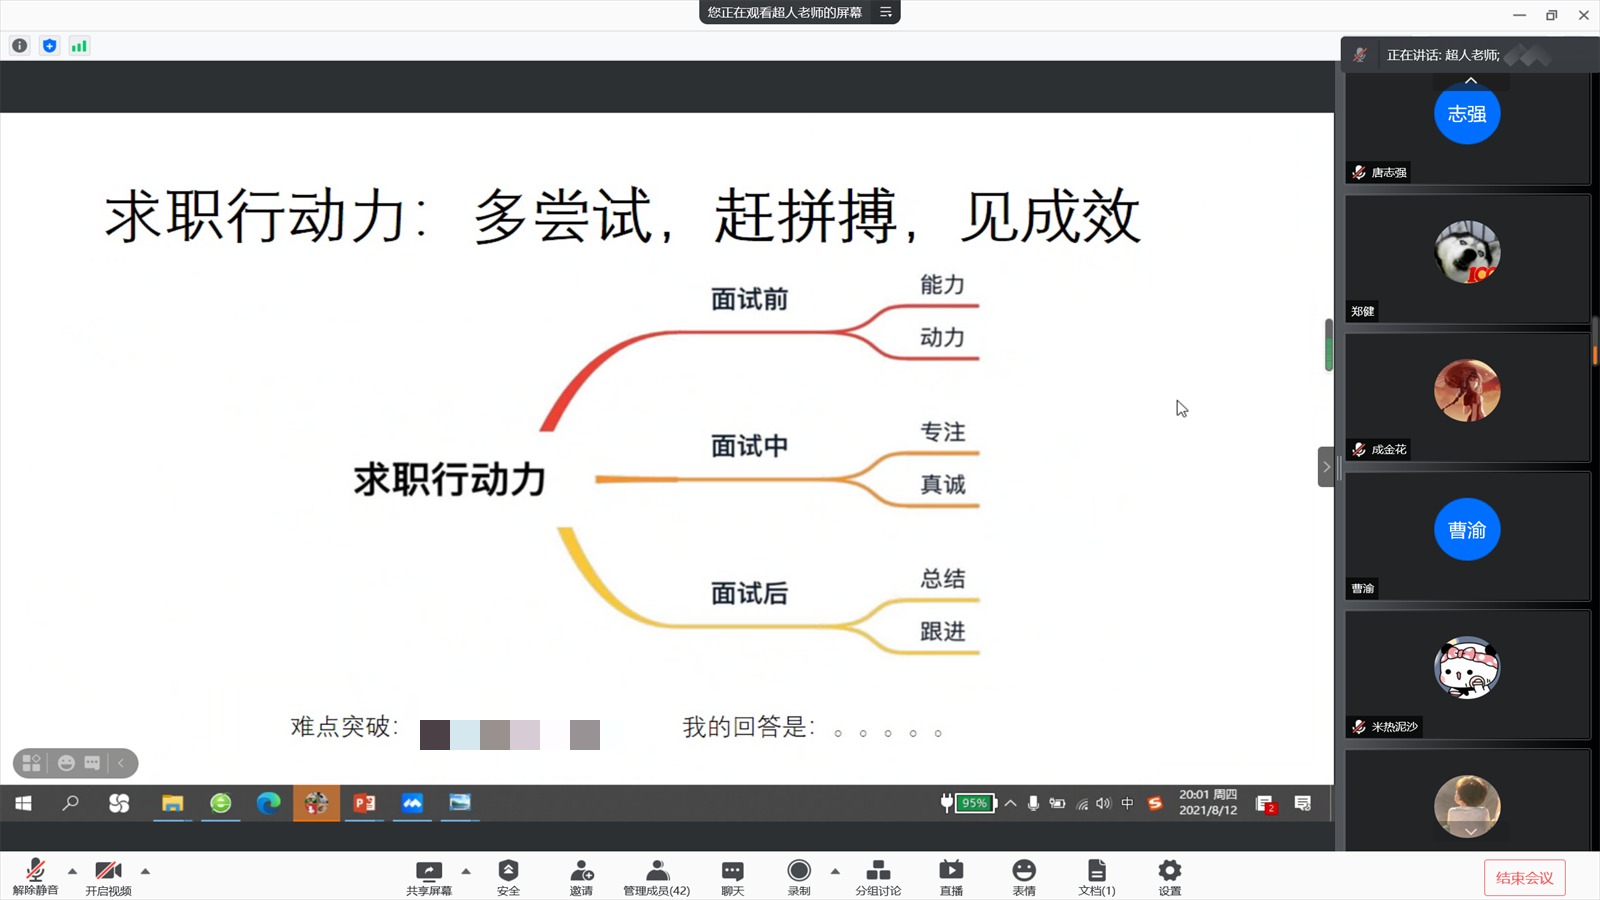Turn on camera with 开启视频
This screenshot has height=900, width=1600.
[x=108, y=875]
